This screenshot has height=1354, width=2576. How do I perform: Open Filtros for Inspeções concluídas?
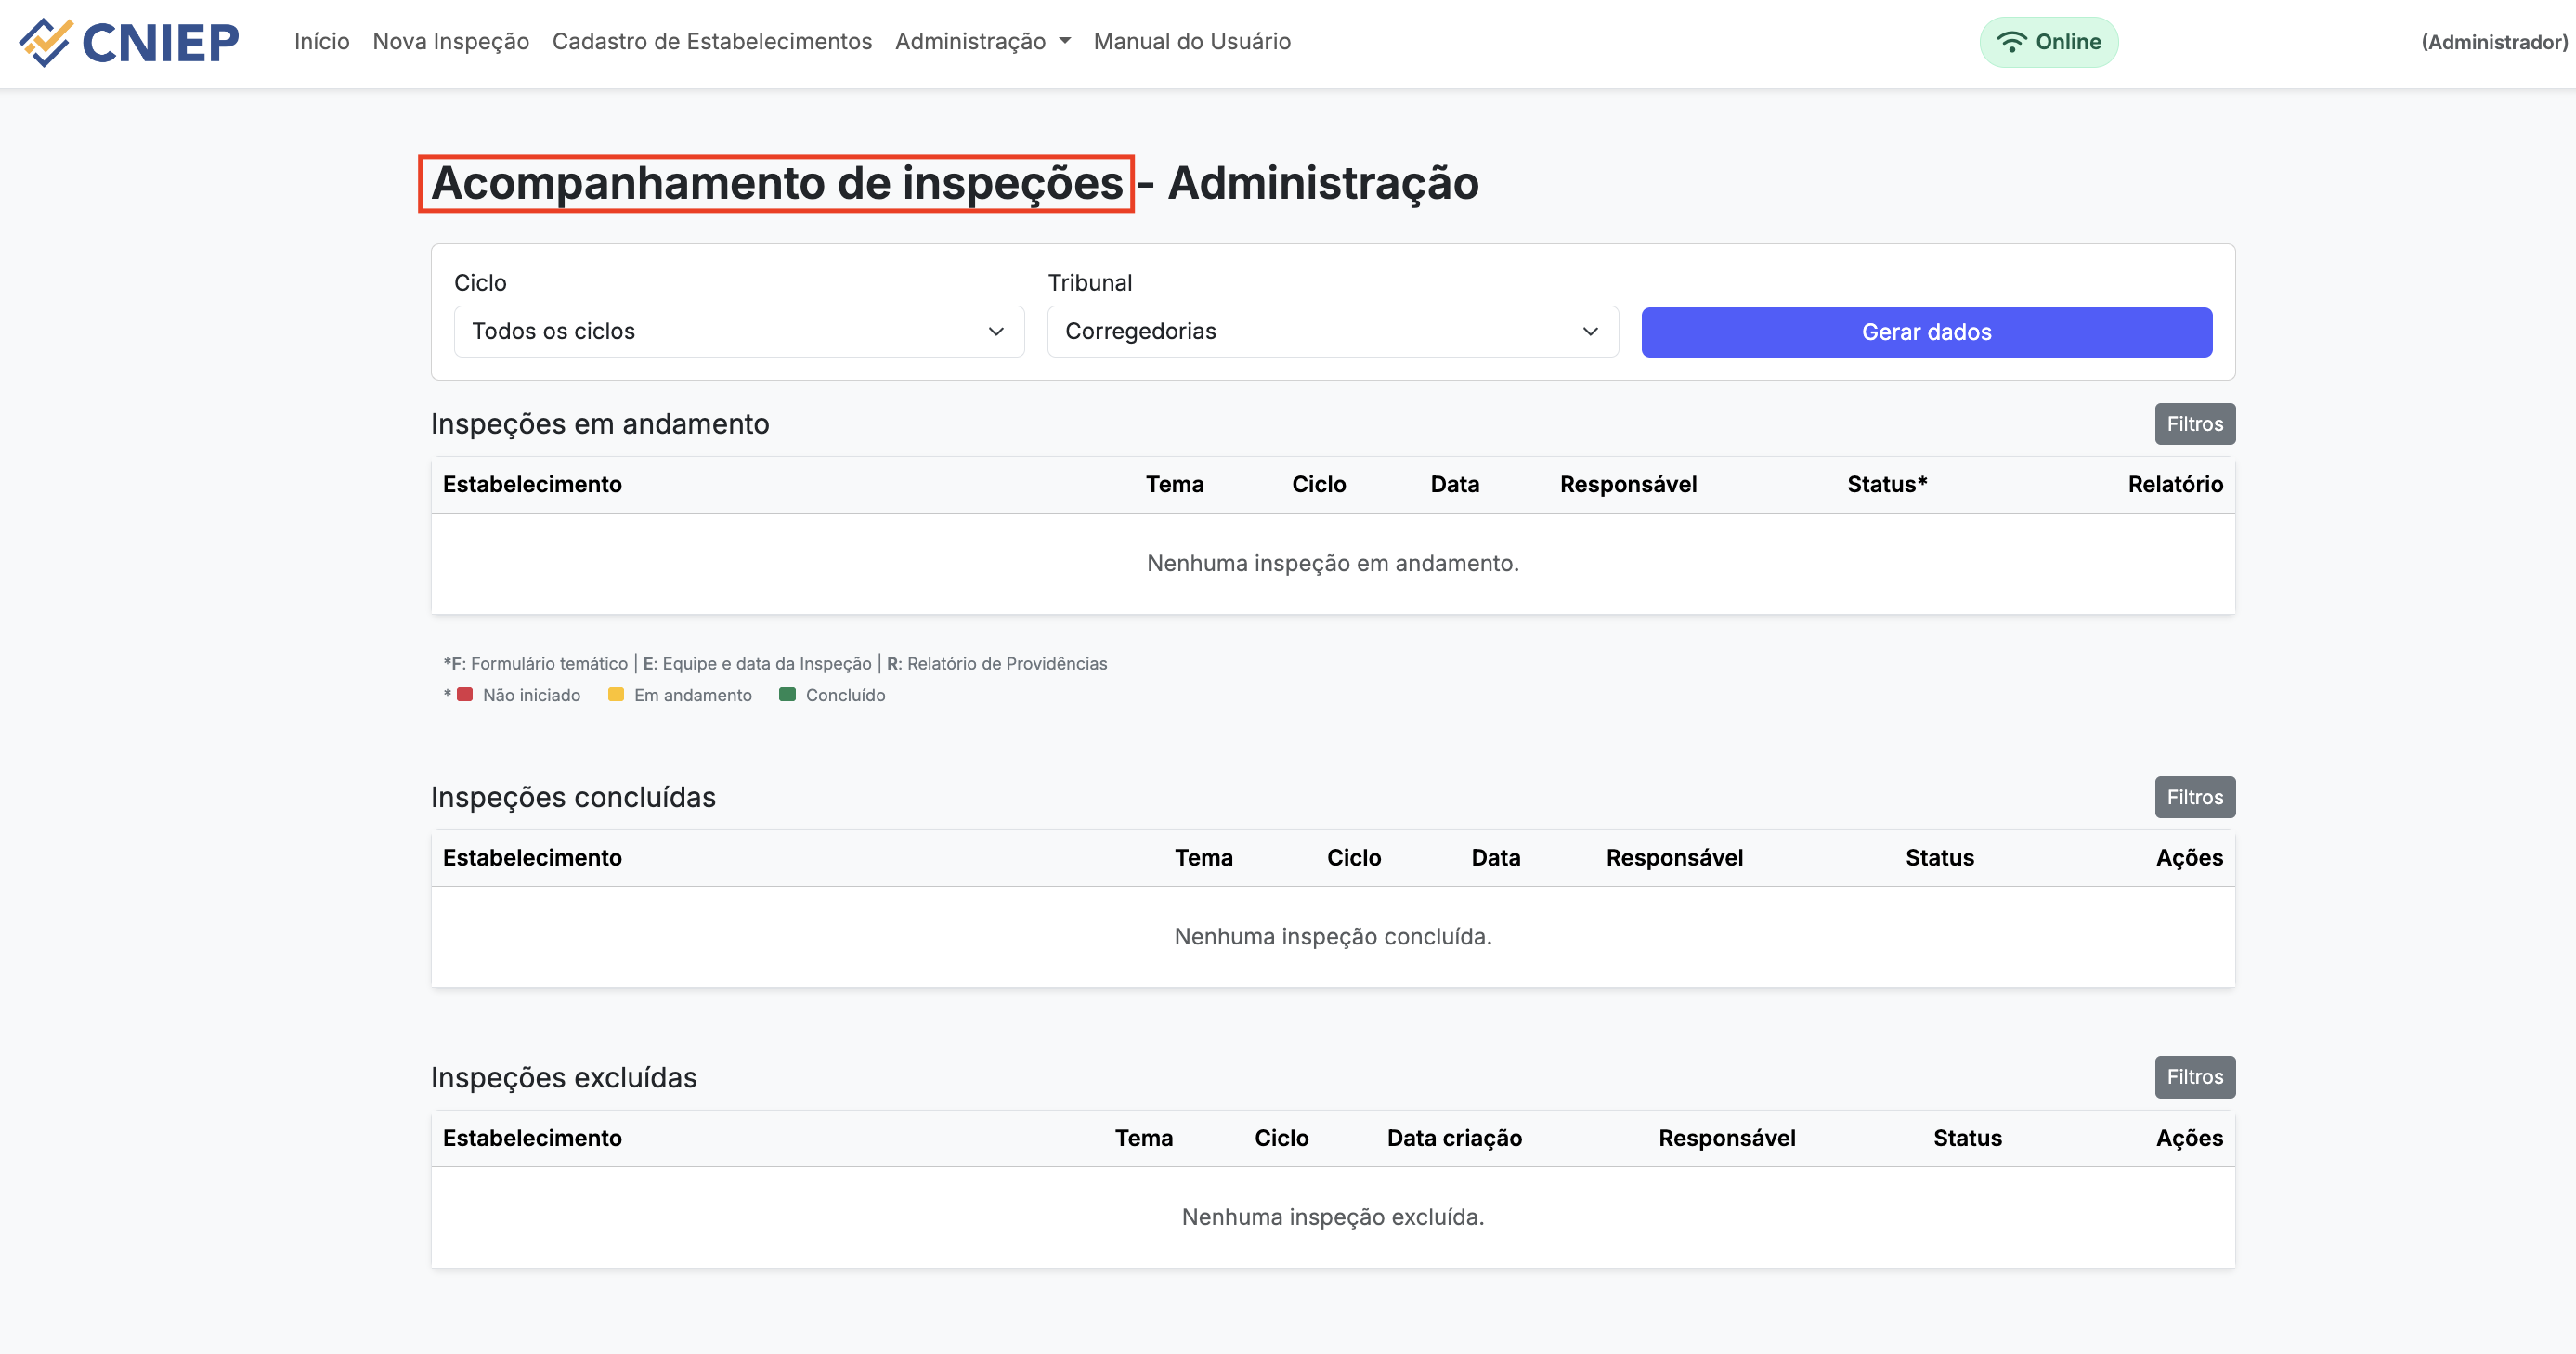pos(2194,797)
